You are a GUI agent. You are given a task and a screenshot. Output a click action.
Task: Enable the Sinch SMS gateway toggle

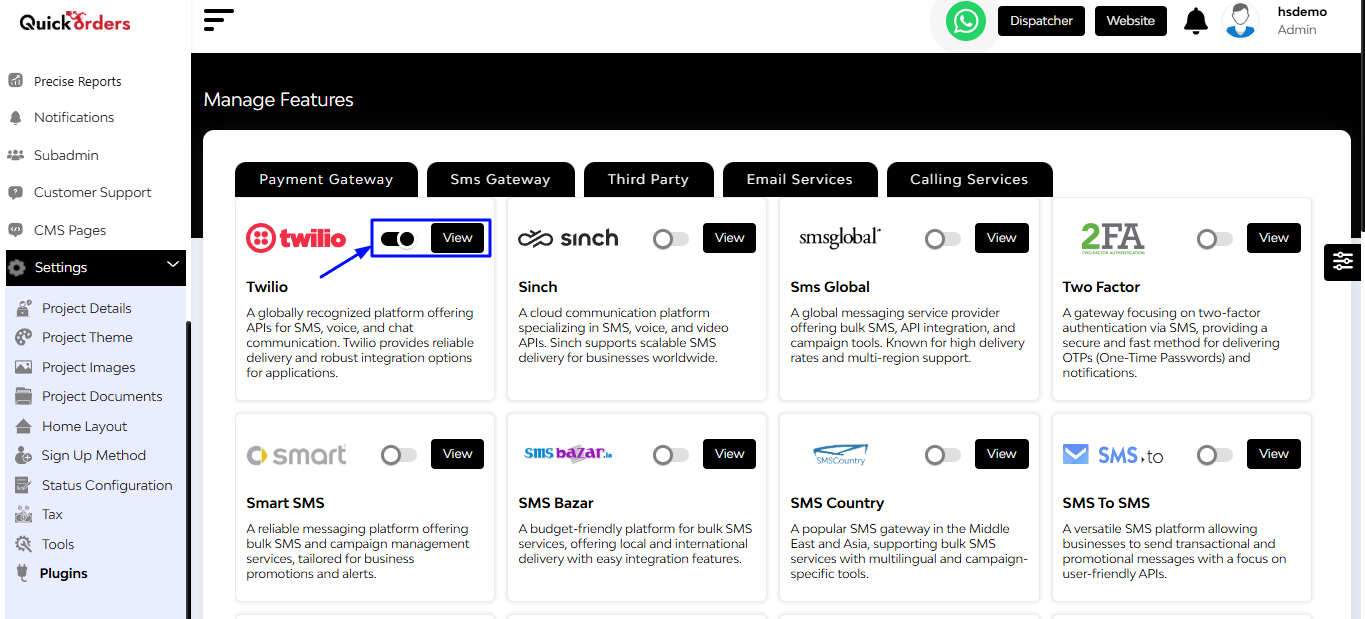click(x=671, y=239)
